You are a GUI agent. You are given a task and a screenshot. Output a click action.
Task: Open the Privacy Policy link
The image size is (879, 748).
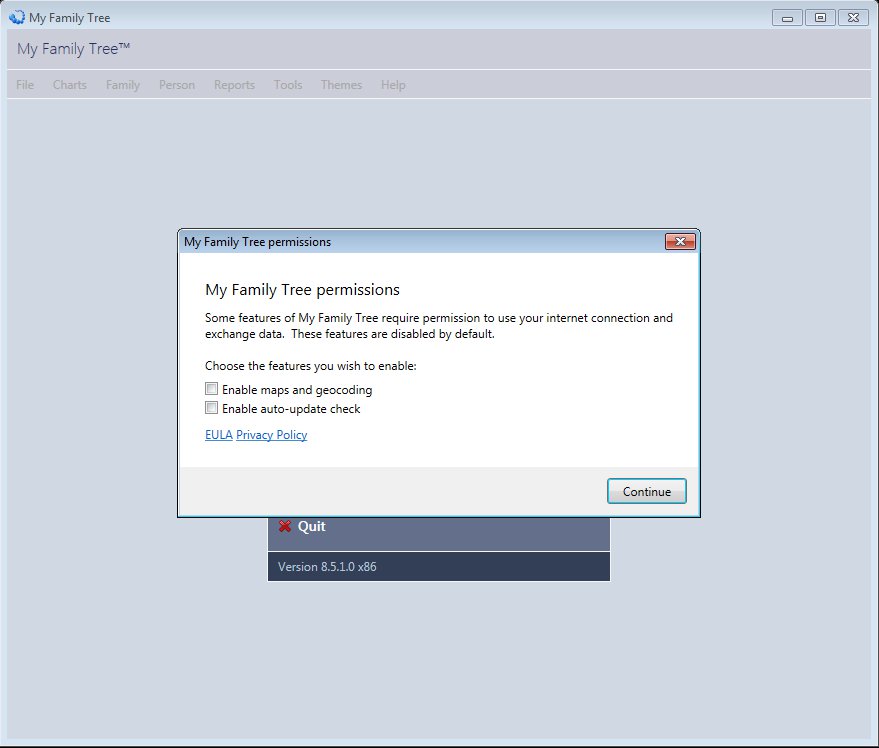click(x=271, y=435)
